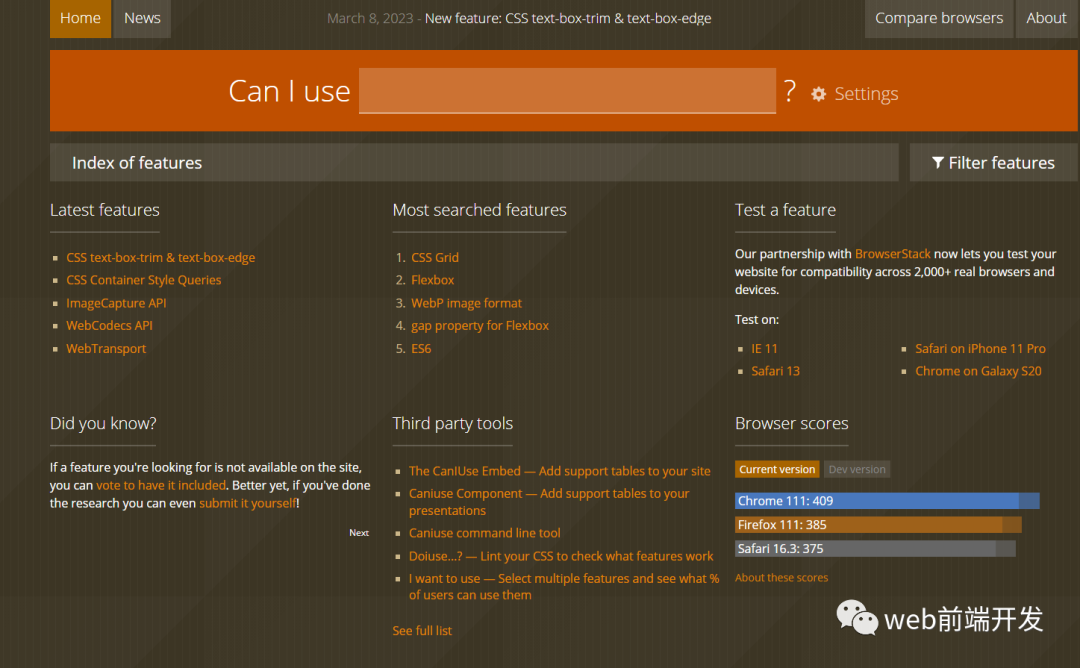This screenshot has height=668, width=1080.
Task: Open Compare browsers page
Action: tap(939, 18)
